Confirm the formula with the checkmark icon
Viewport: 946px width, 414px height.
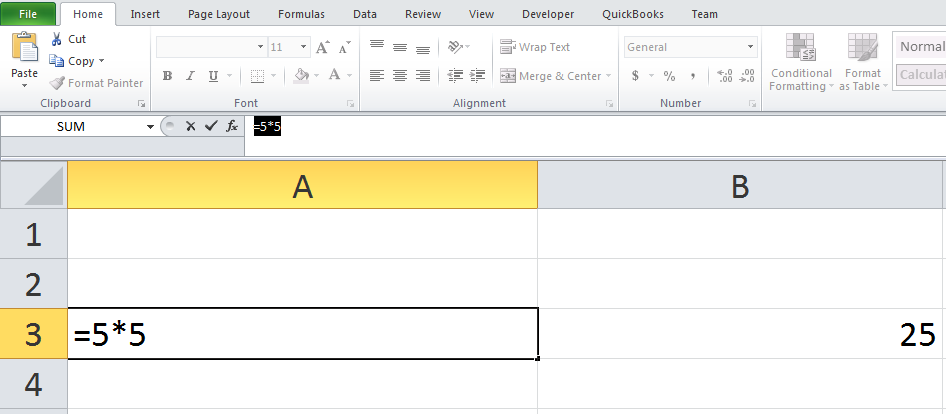pos(211,126)
